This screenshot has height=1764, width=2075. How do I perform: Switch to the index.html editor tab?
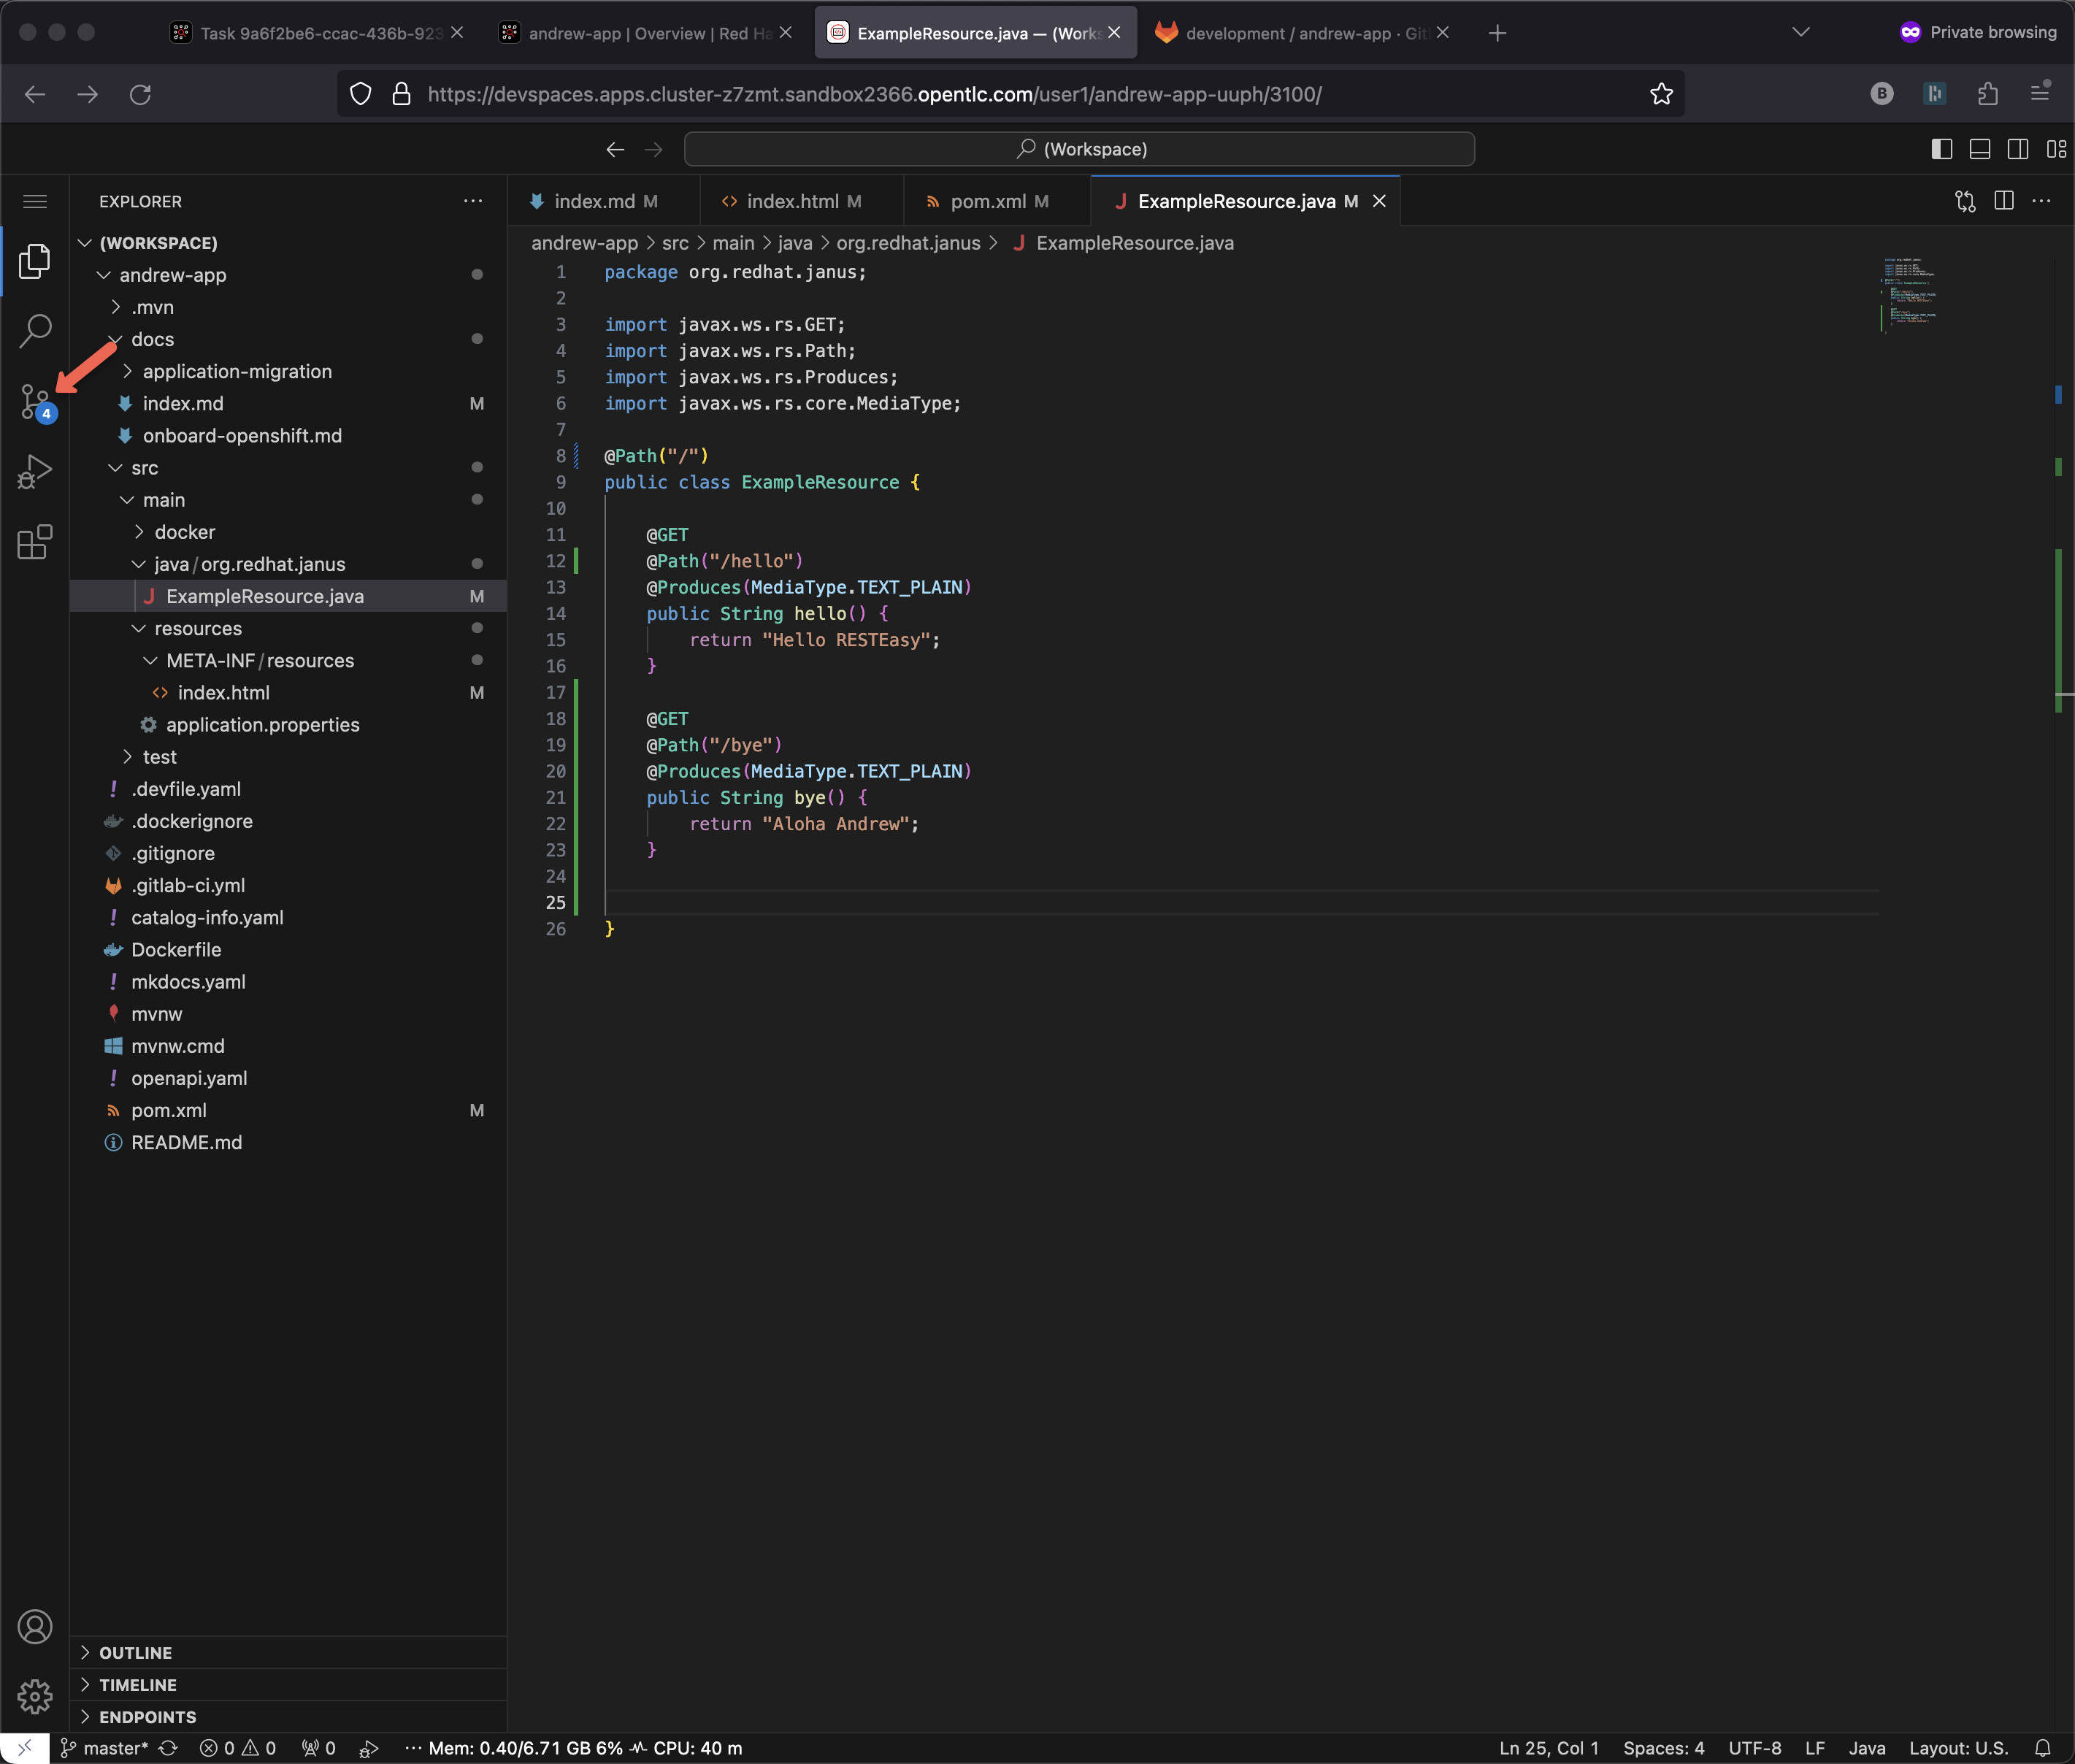[x=792, y=201]
